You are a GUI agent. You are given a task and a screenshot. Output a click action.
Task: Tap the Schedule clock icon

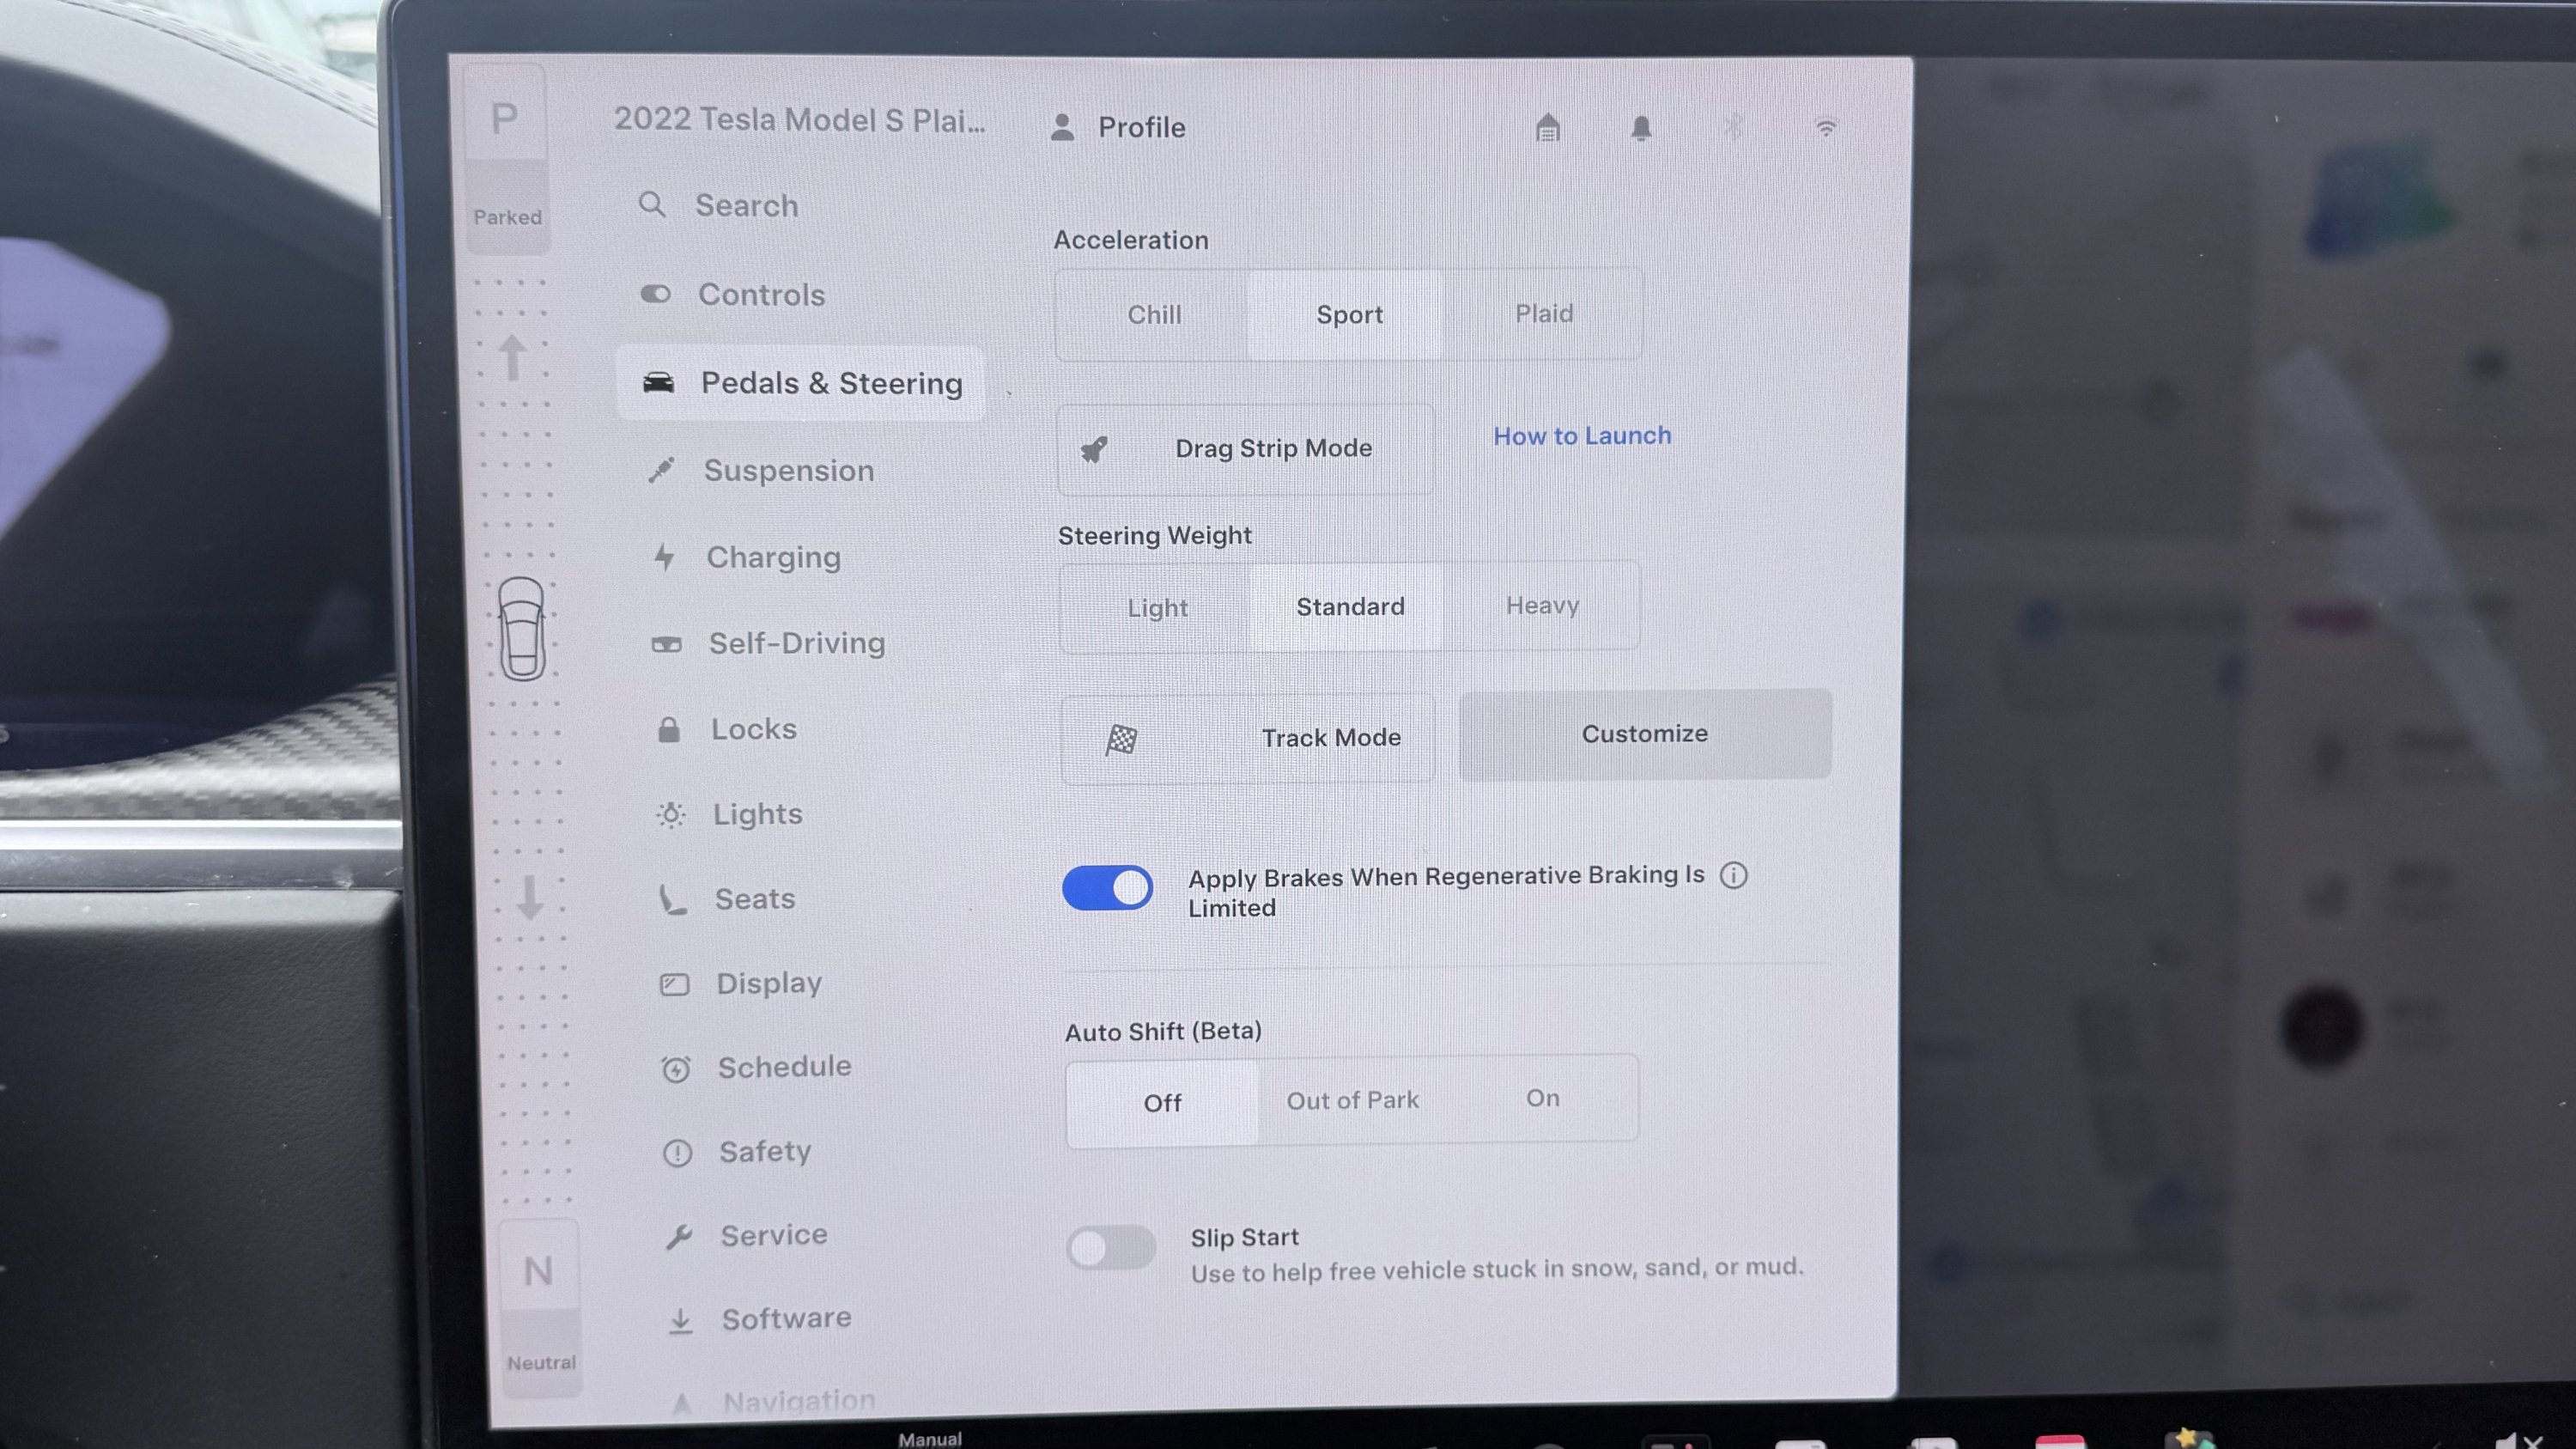click(x=676, y=1069)
